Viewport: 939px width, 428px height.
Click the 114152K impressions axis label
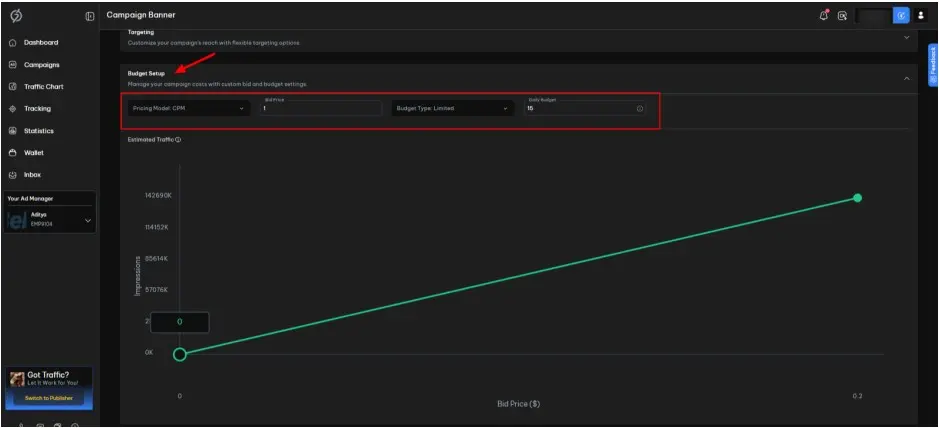158,227
